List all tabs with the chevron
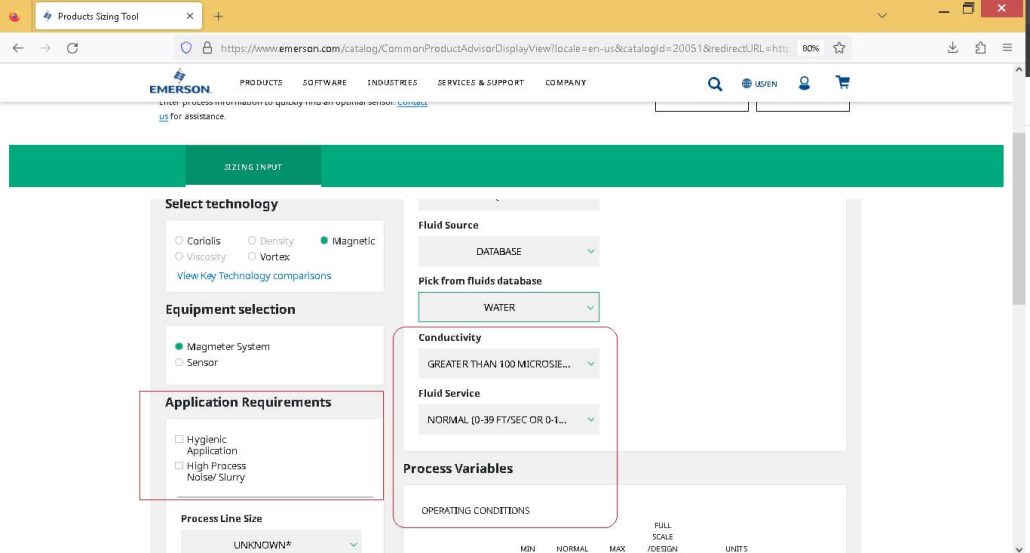 pyautogui.click(x=882, y=16)
